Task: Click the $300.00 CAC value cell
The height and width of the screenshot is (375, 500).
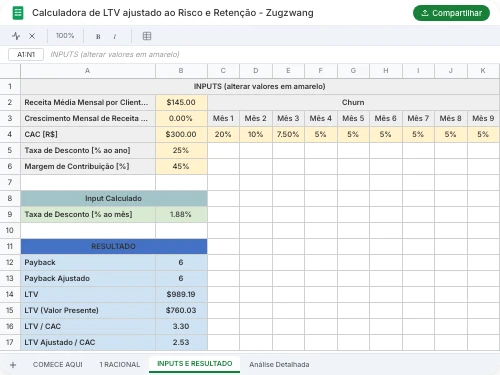Action: click(x=181, y=134)
